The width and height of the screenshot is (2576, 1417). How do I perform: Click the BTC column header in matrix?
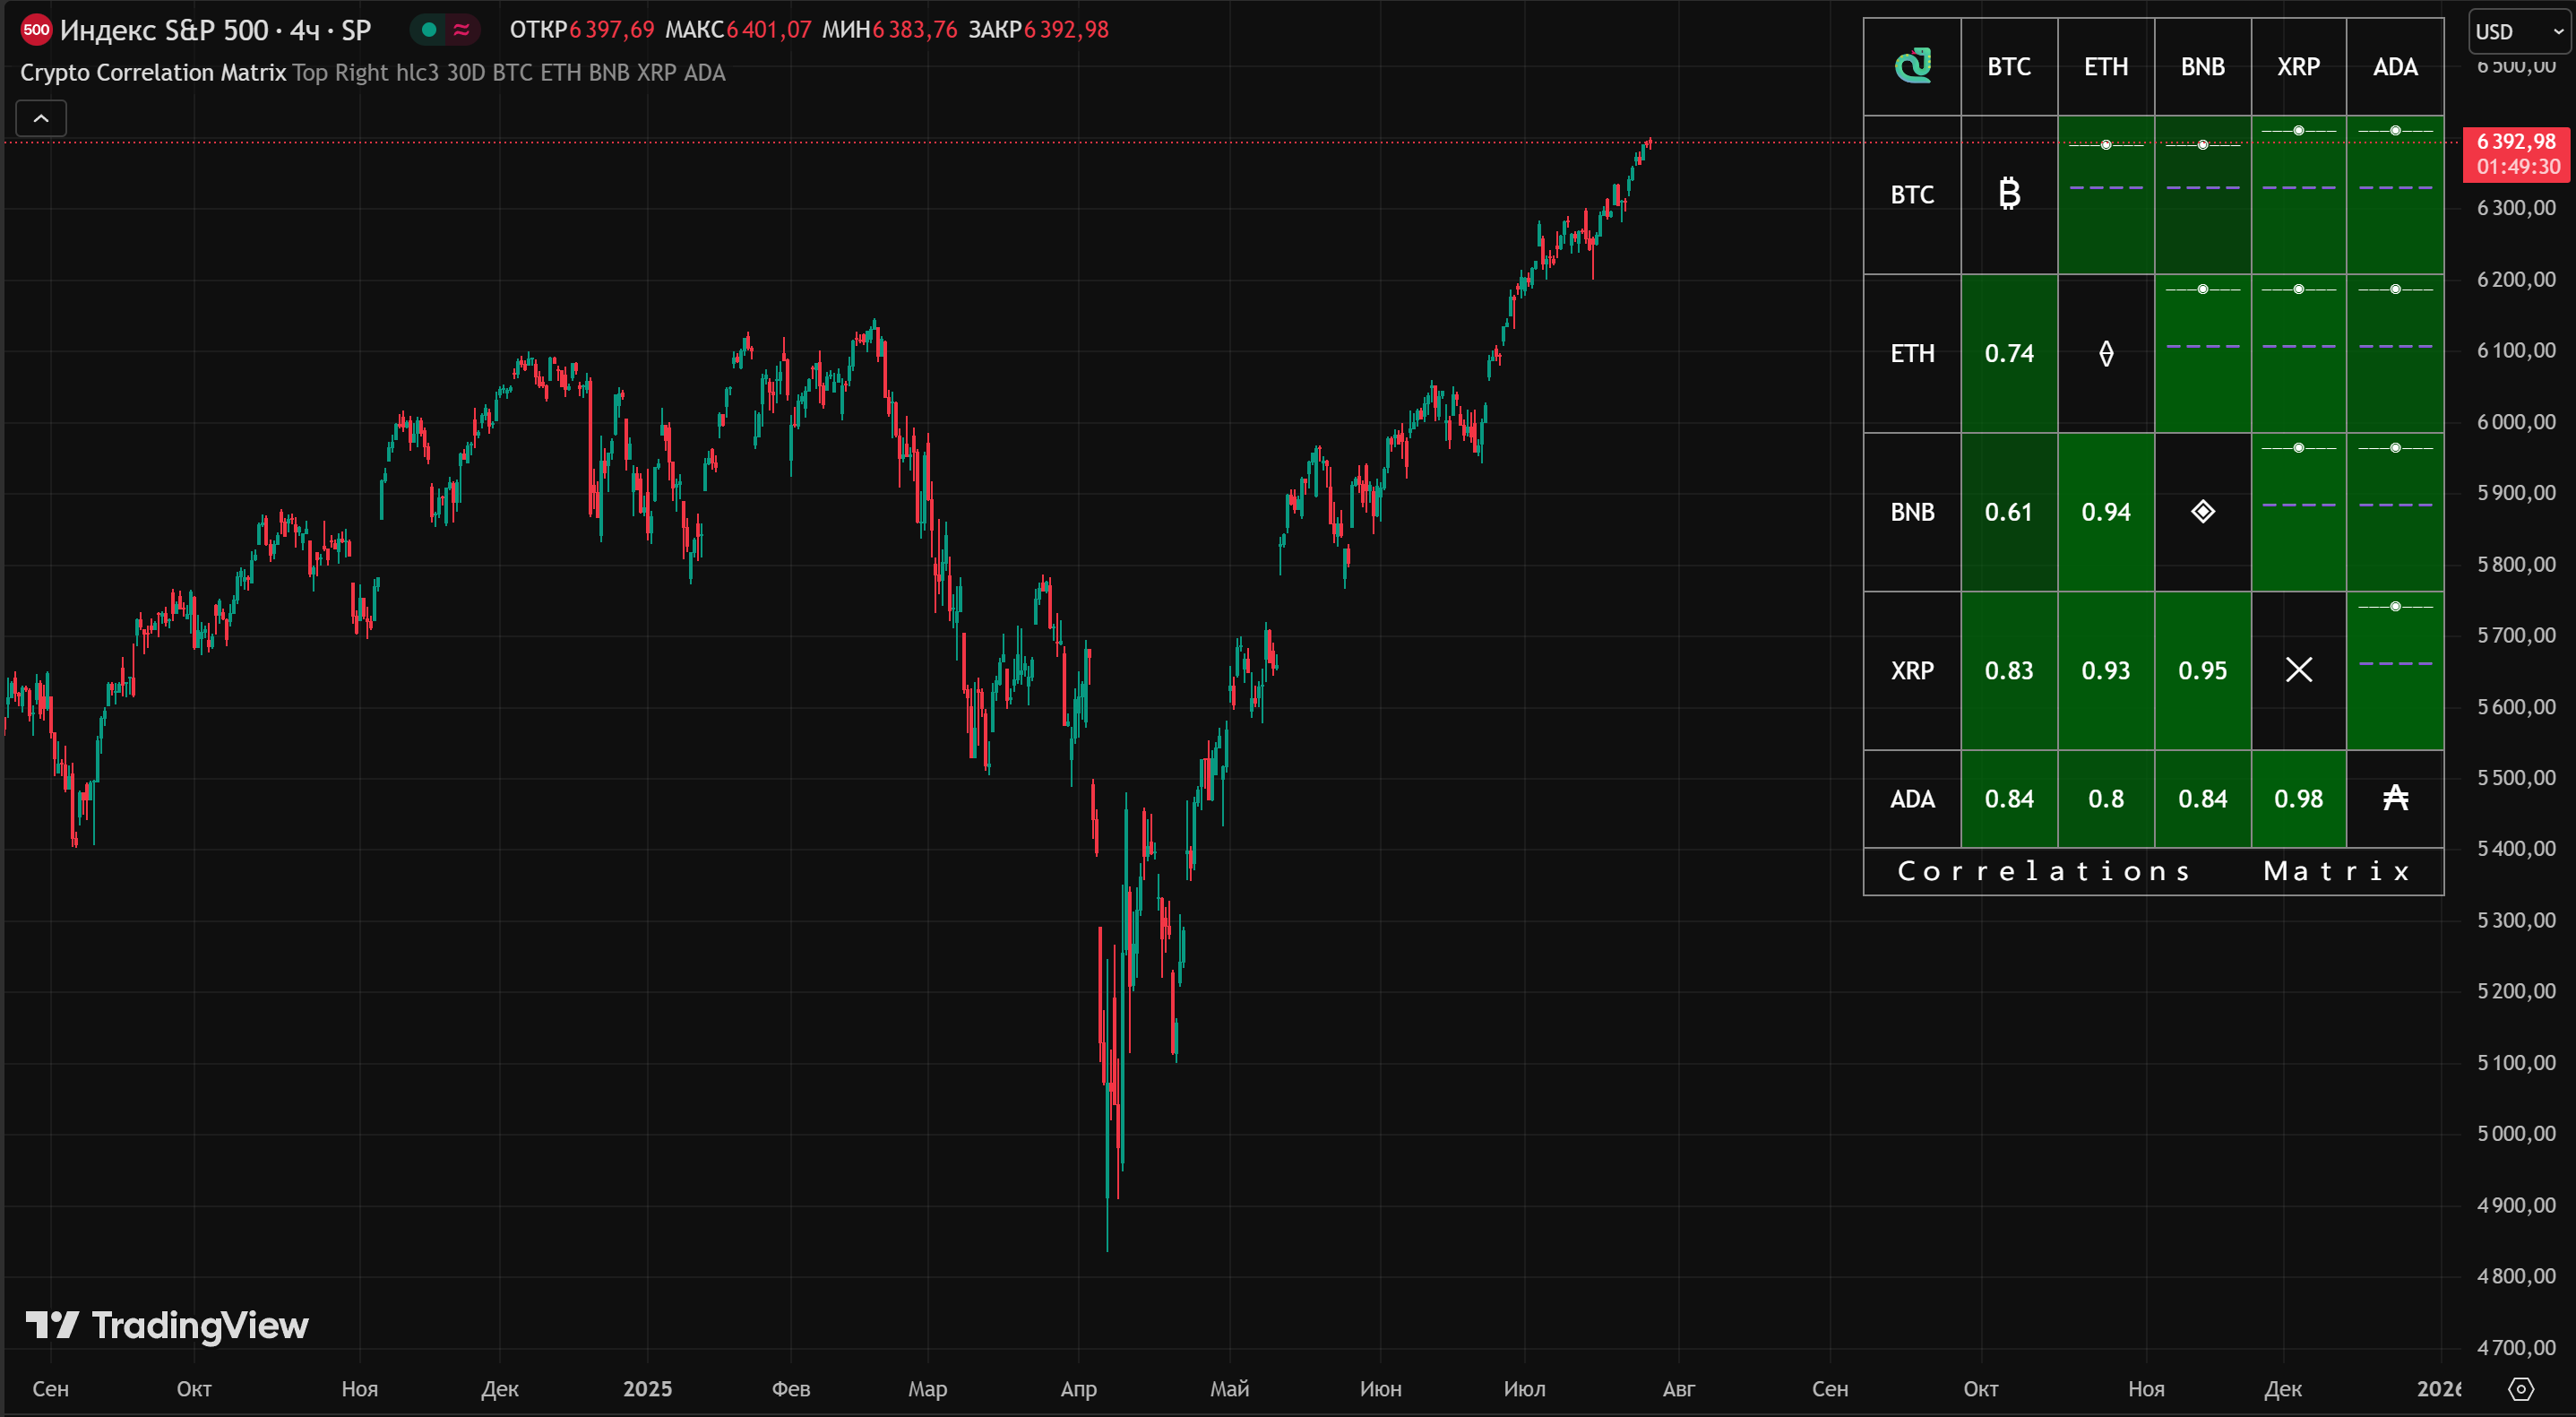pos(2009,66)
